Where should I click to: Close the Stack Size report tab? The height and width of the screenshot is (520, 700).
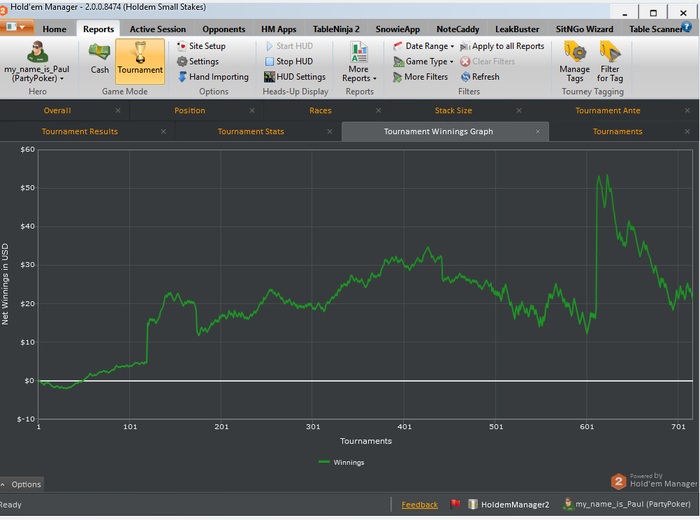(x=519, y=111)
